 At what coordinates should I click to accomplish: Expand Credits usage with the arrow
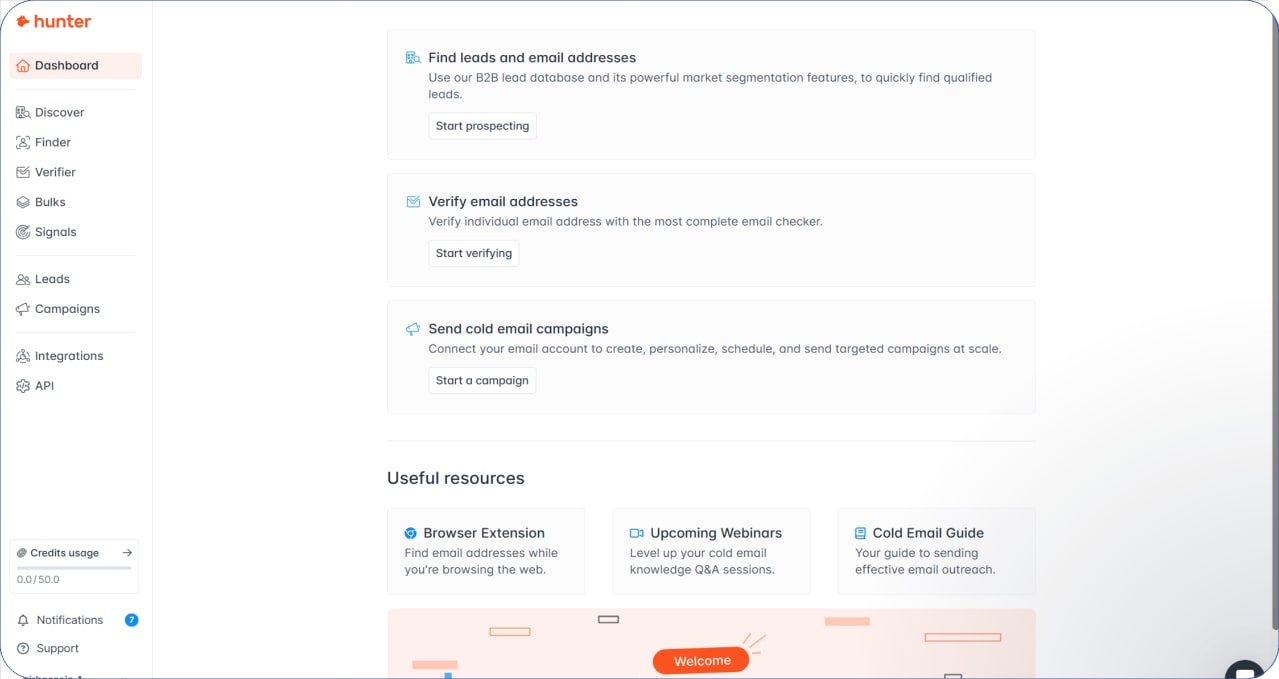point(127,553)
